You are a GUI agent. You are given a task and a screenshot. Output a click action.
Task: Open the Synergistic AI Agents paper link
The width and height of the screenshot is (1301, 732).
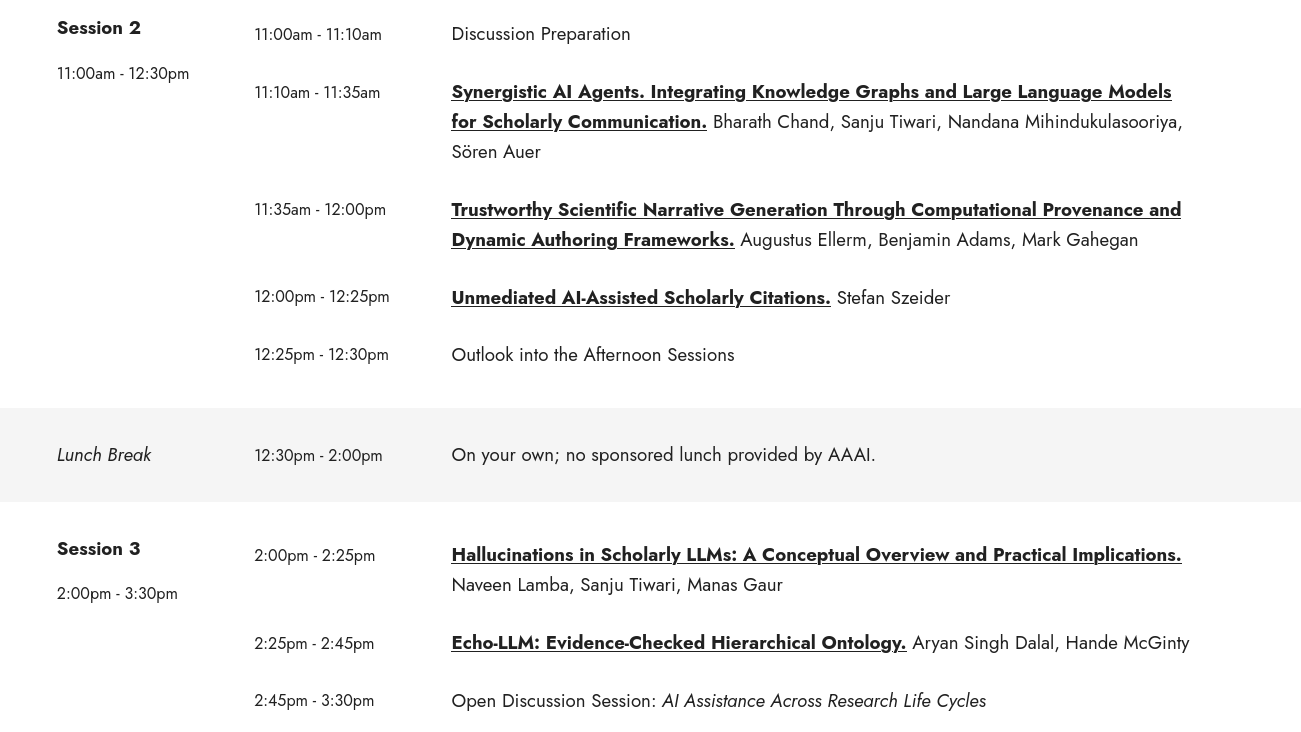[810, 92]
